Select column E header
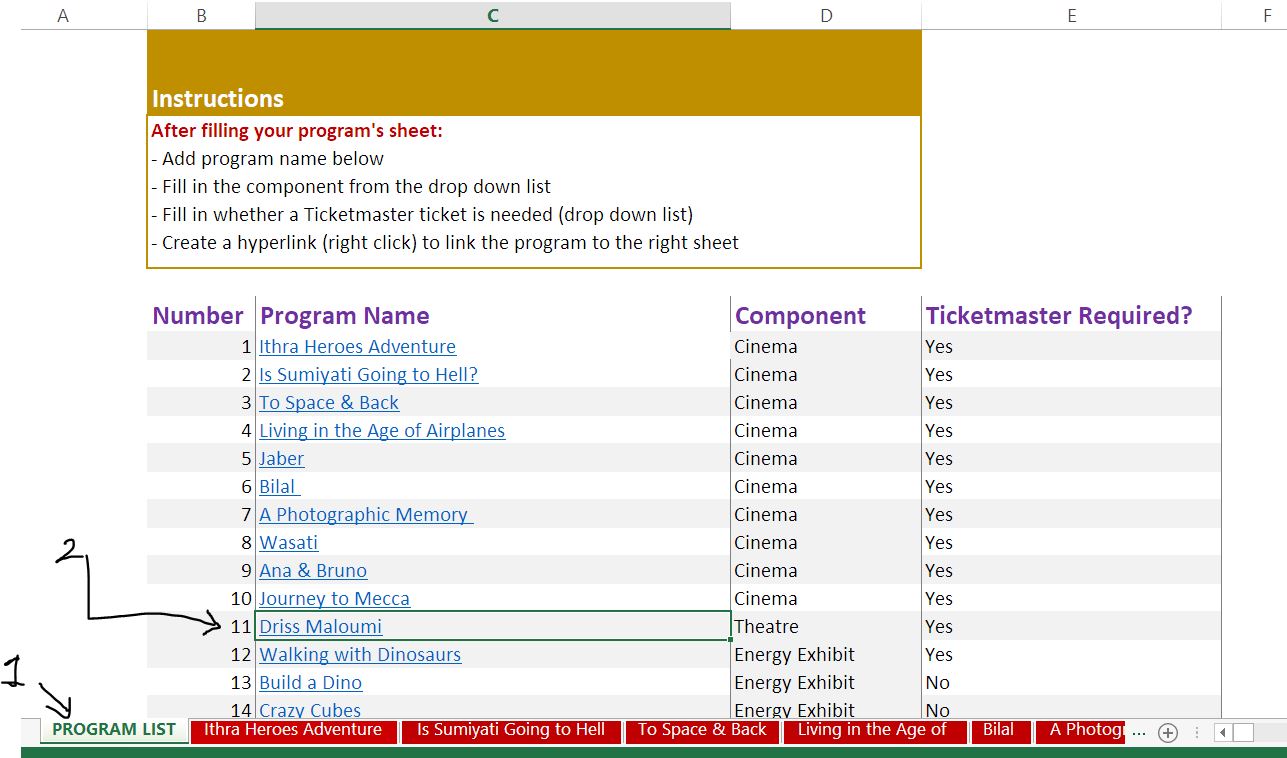Viewport: 1287px width, 758px height. (1071, 15)
